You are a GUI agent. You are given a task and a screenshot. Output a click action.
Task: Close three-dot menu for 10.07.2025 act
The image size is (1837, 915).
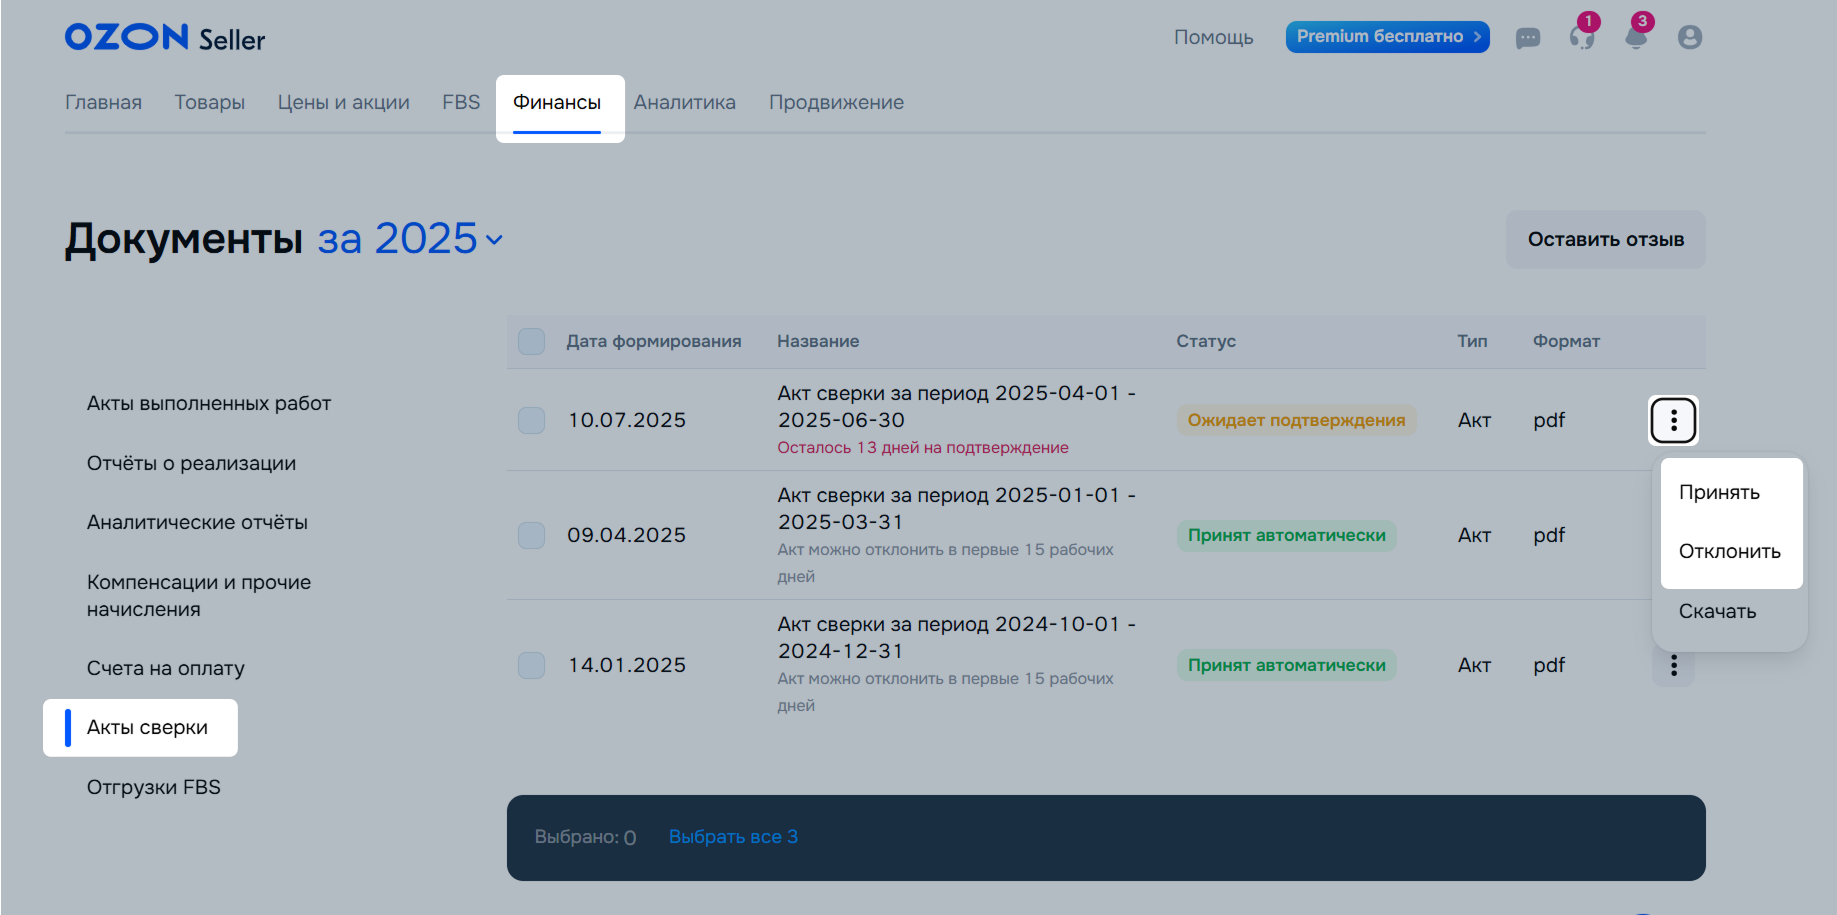point(1673,420)
